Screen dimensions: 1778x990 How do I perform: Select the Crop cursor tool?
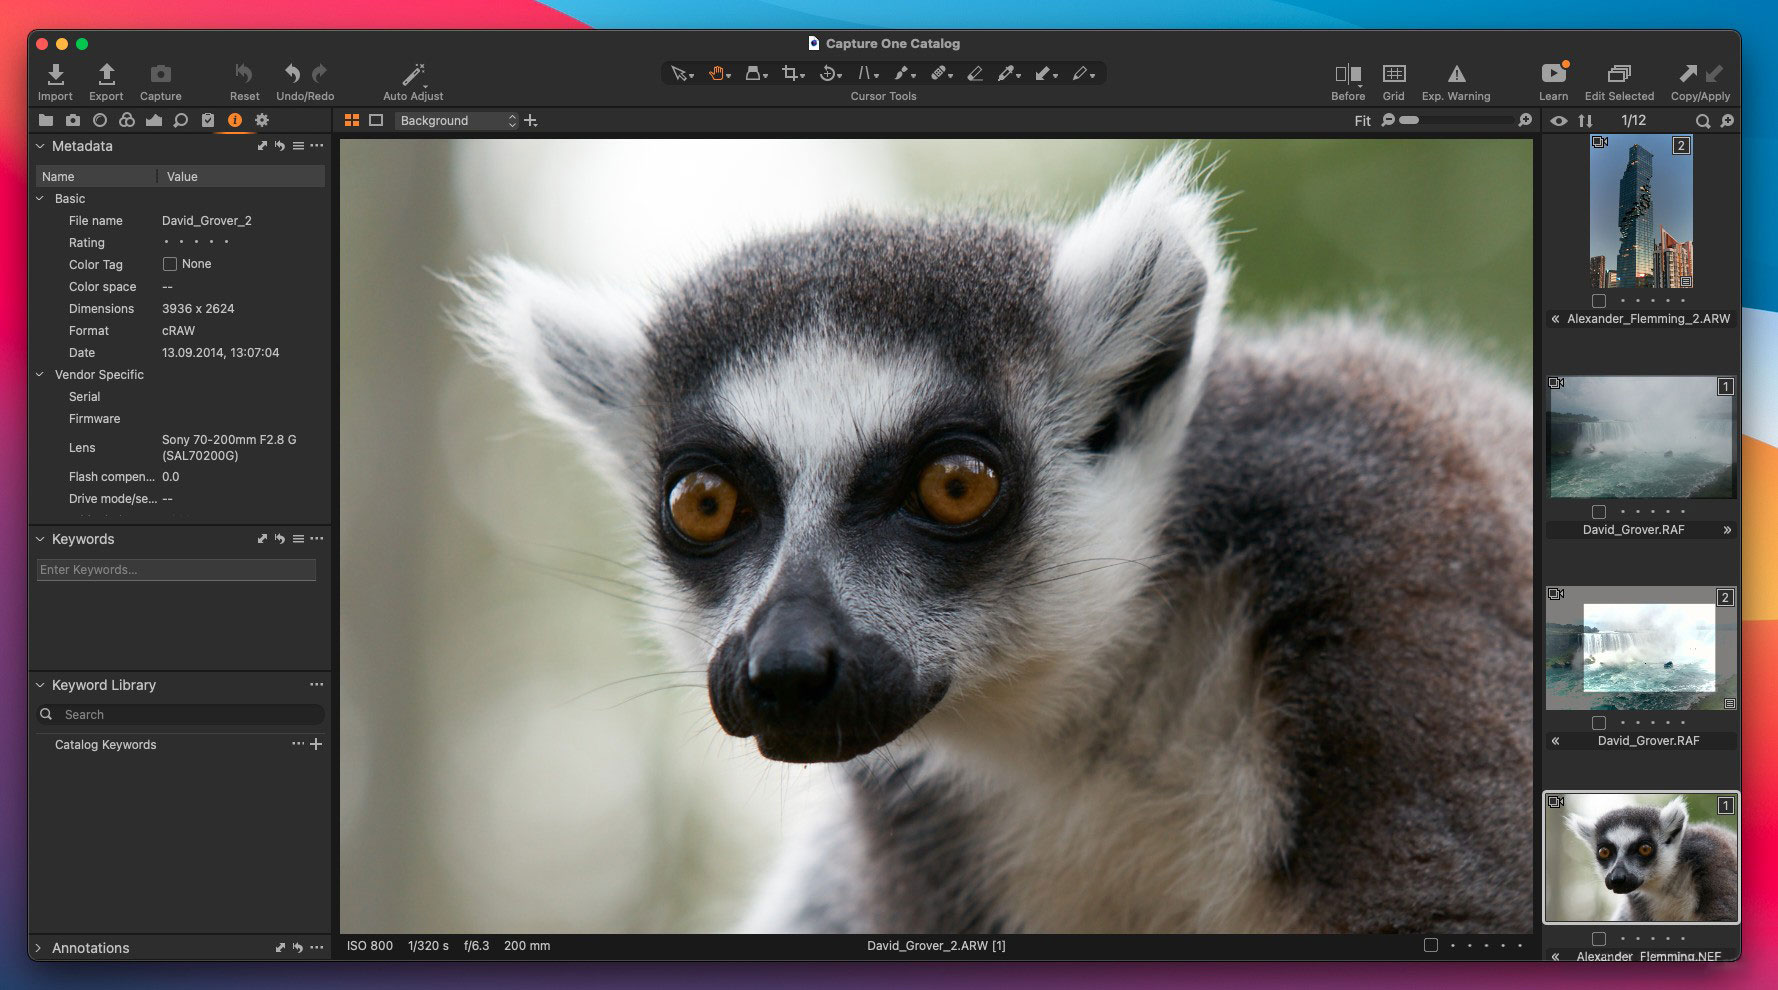791,73
